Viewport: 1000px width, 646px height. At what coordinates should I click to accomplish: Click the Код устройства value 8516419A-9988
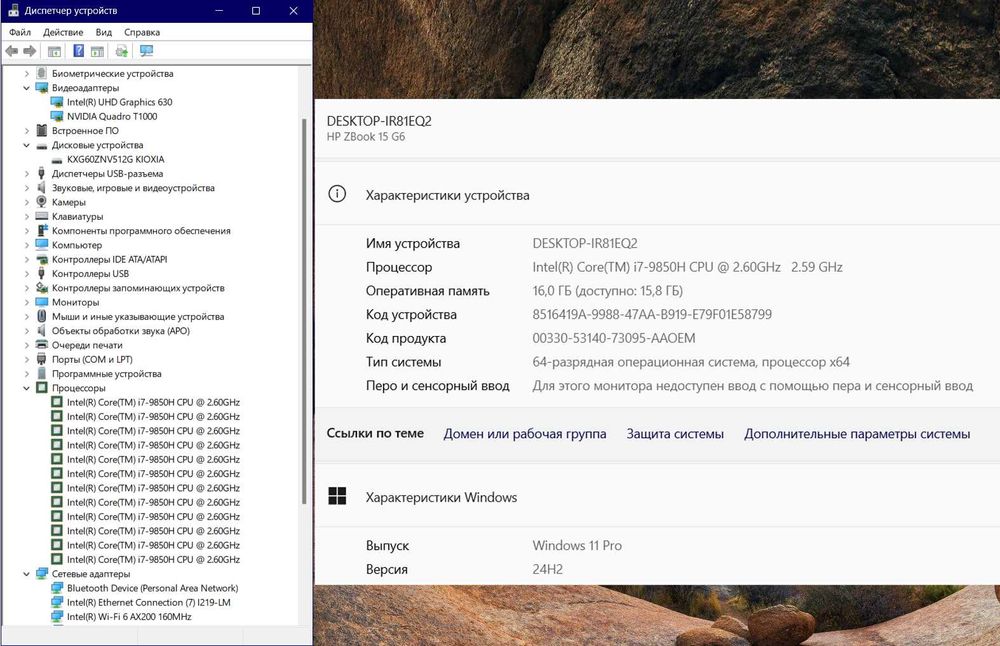(652, 314)
